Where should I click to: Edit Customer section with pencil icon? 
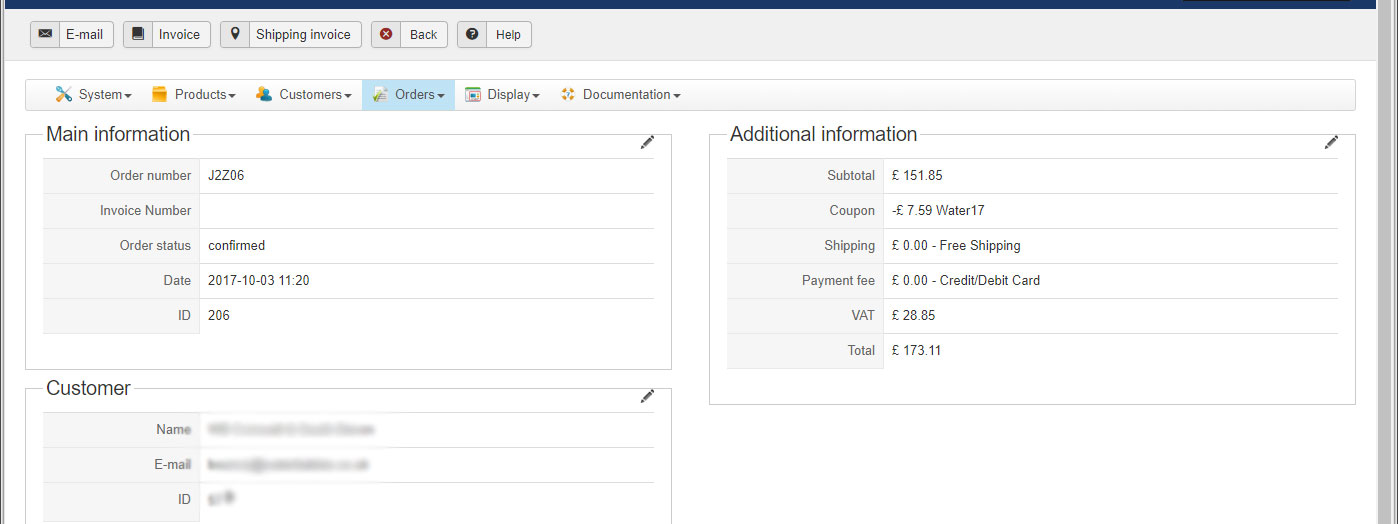click(647, 397)
